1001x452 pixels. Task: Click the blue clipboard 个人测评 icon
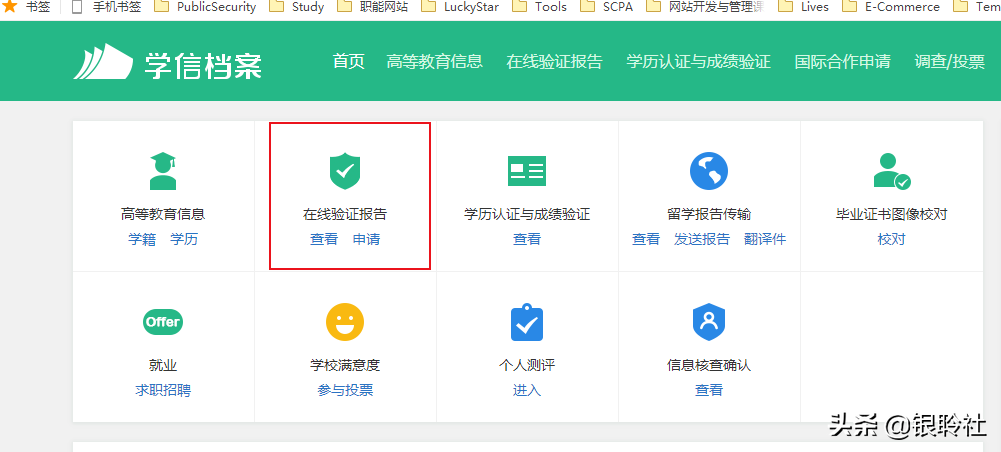tap(527, 322)
